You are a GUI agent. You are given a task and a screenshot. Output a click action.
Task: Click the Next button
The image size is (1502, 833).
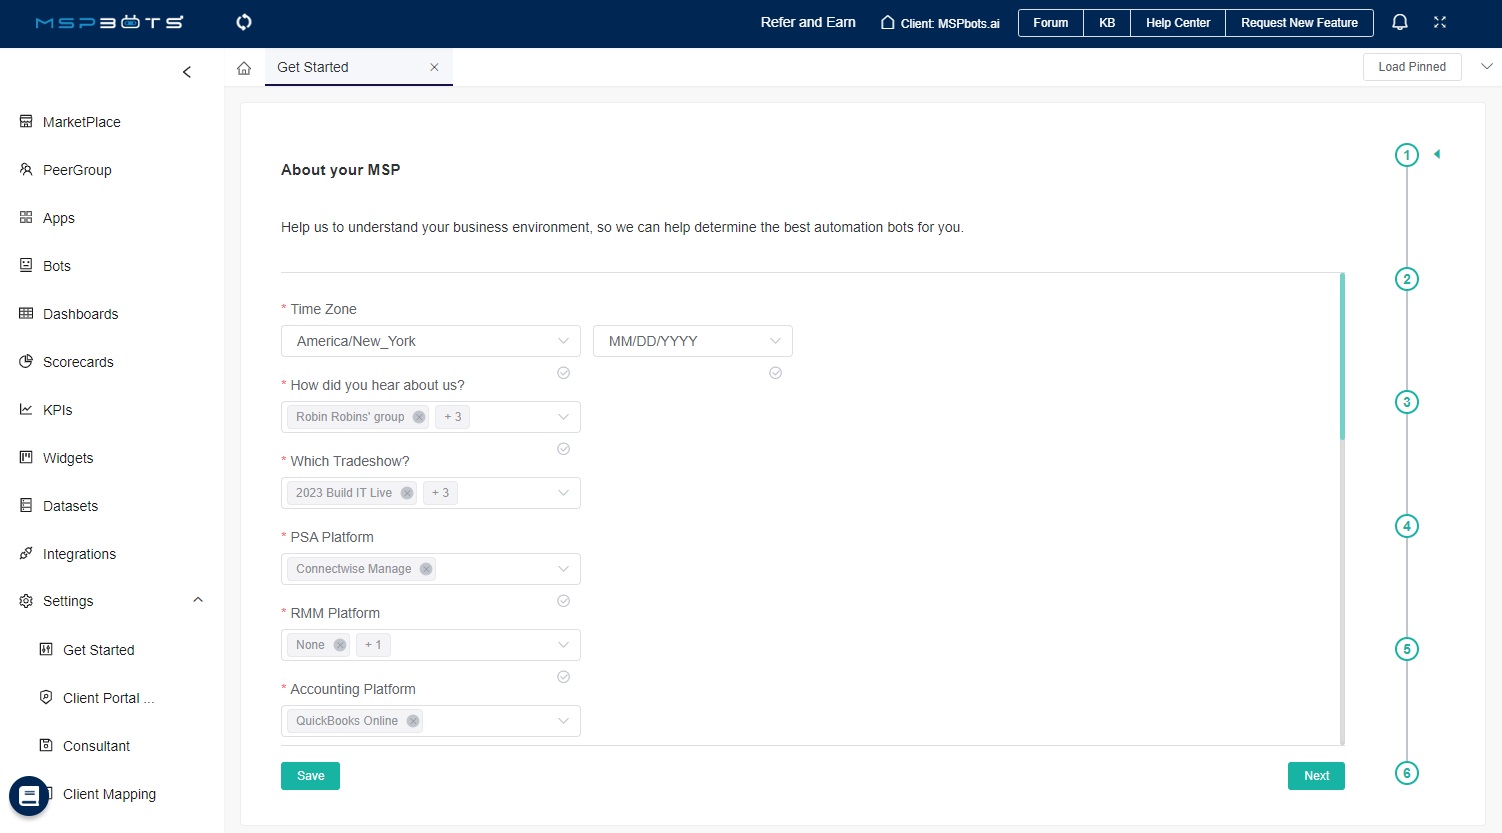point(1316,776)
